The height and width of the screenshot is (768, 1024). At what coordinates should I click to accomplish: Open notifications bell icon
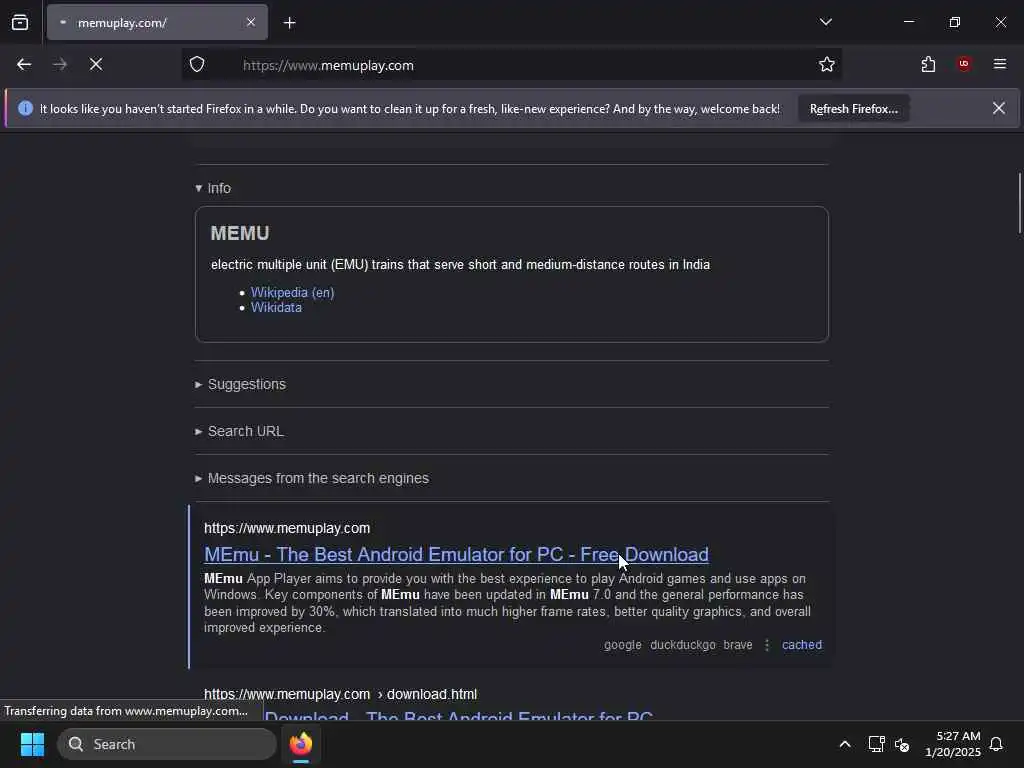point(996,744)
